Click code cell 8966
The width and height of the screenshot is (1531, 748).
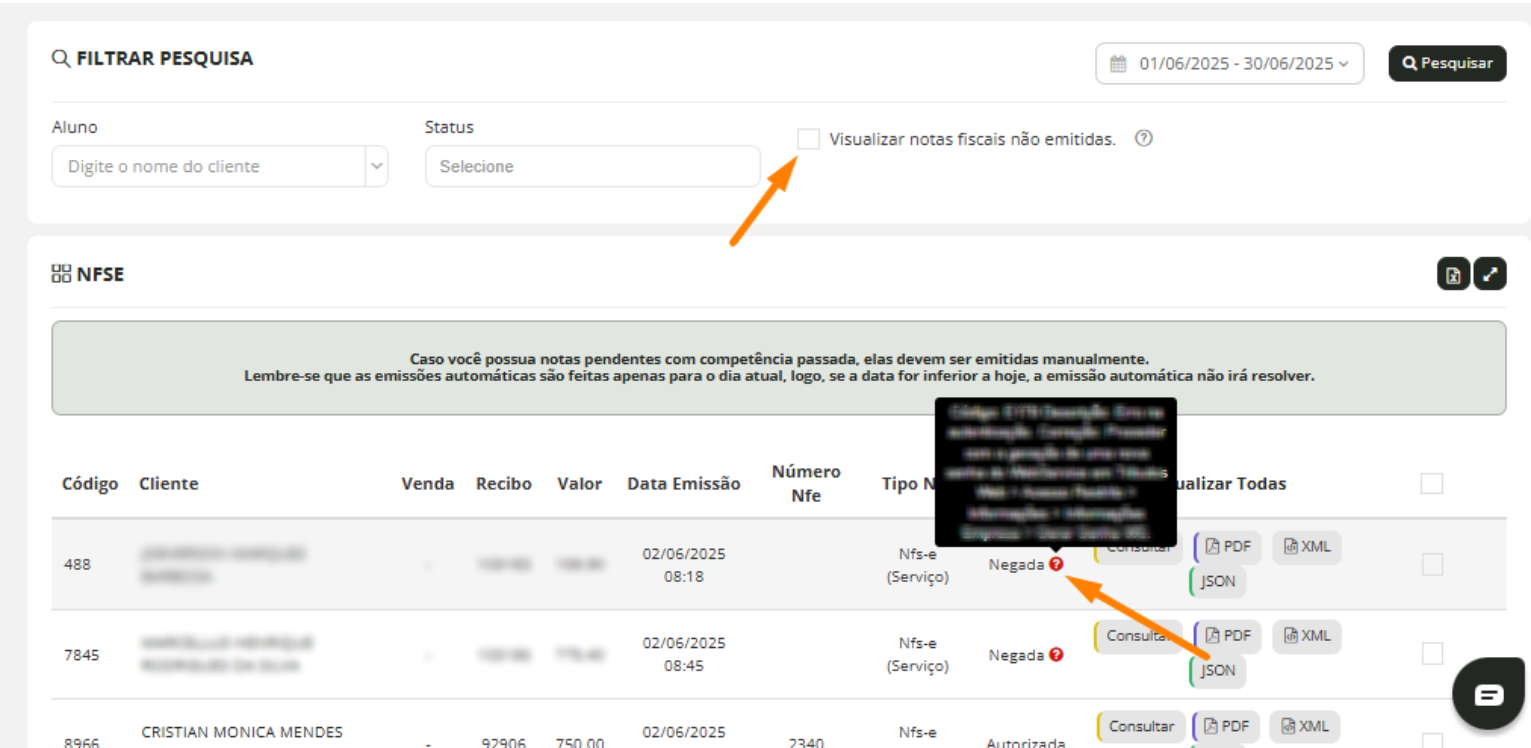81,743
